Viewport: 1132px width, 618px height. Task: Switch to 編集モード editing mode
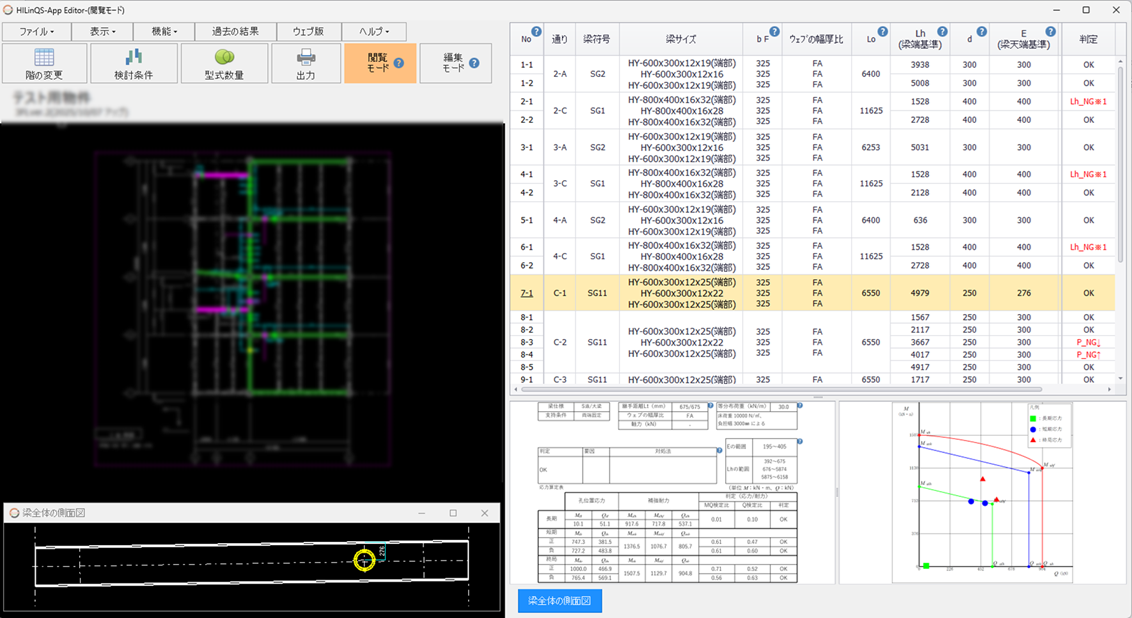click(x=452, y=63)
